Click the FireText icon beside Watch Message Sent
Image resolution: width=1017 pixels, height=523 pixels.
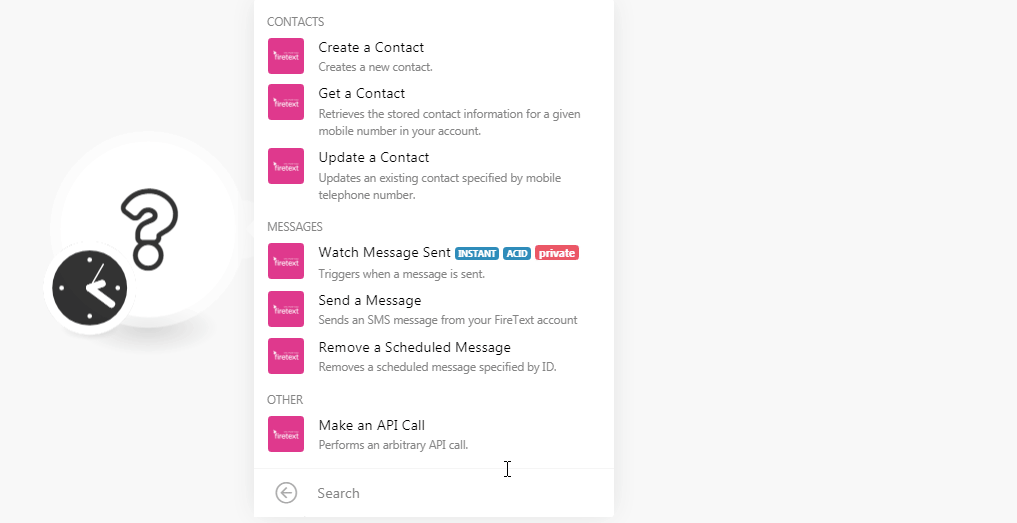click(286, 261)
